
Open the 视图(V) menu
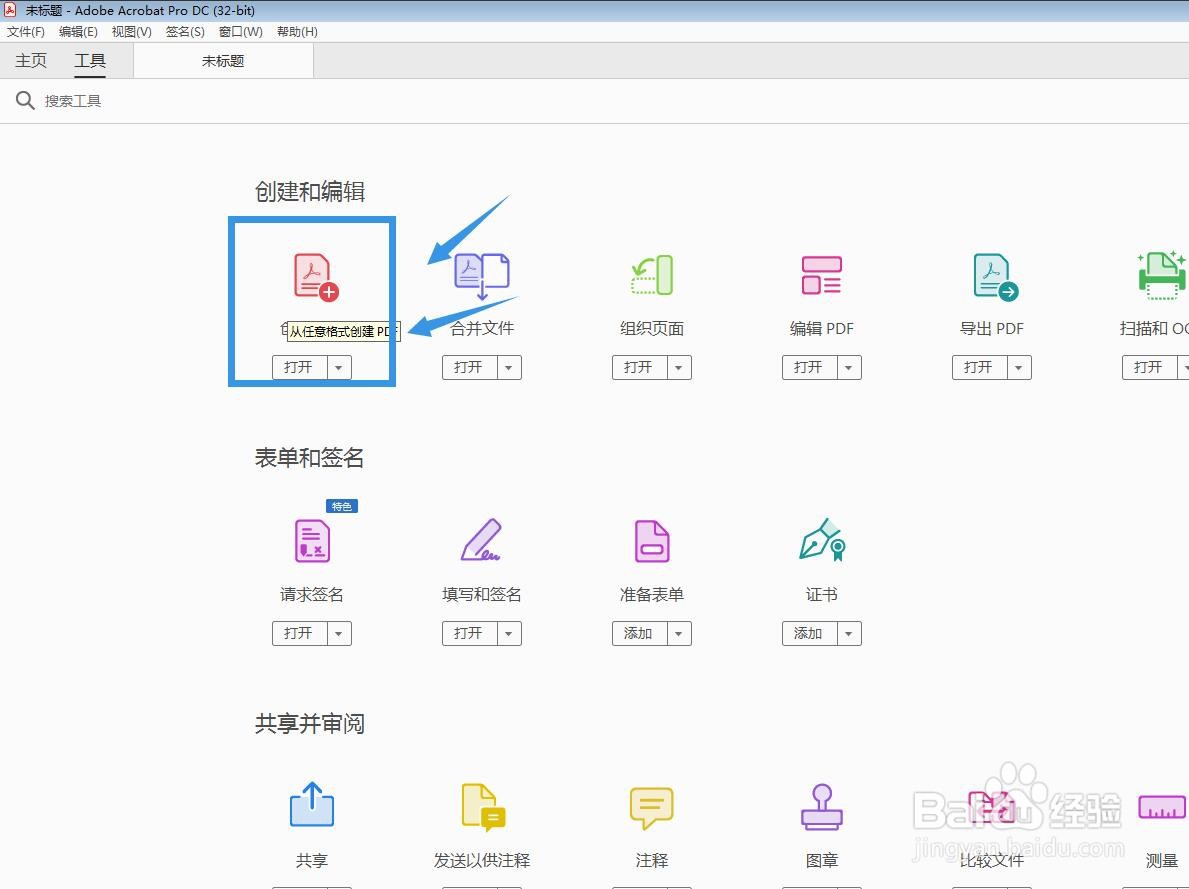tap(131, 32)
